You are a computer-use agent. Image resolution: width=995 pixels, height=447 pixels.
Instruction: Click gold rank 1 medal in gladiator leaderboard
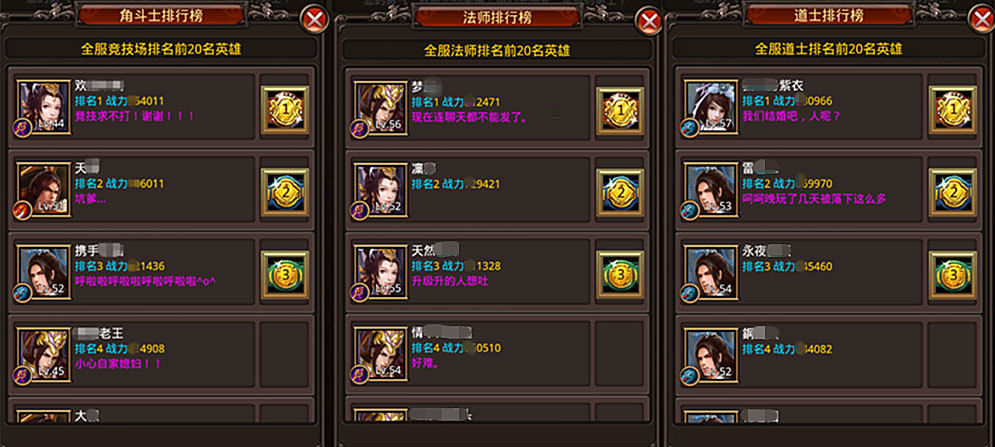click(285, 110)
